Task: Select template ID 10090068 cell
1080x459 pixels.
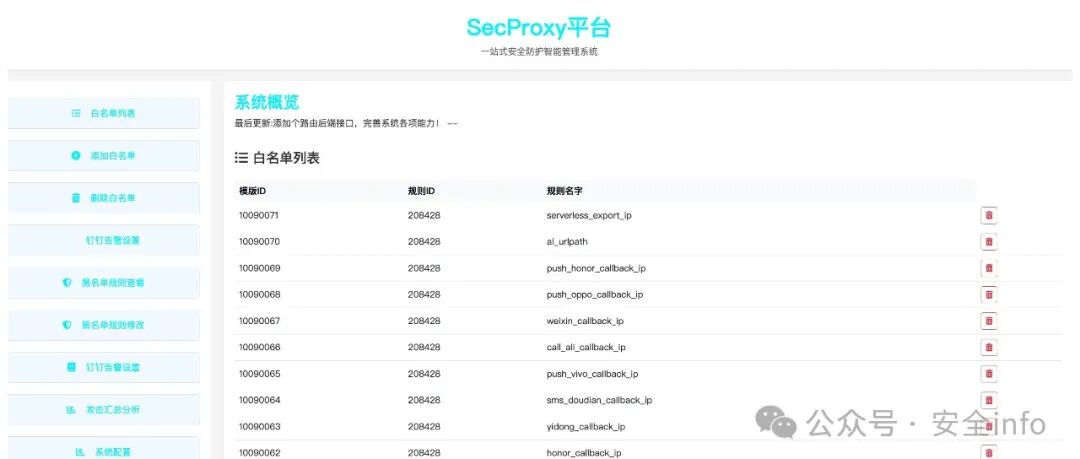Action: [x=260, y=294]
